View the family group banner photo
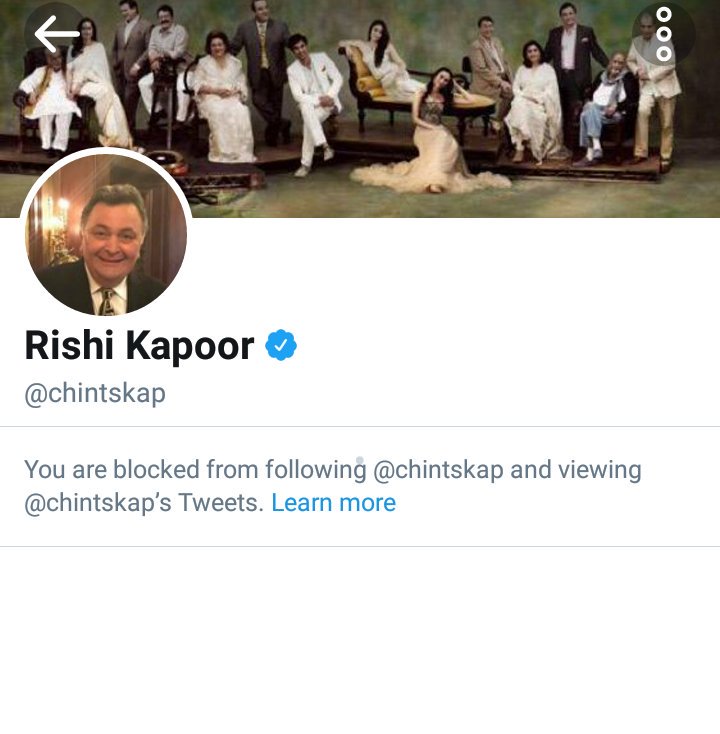The image size is (720, 734). [360, 109]
